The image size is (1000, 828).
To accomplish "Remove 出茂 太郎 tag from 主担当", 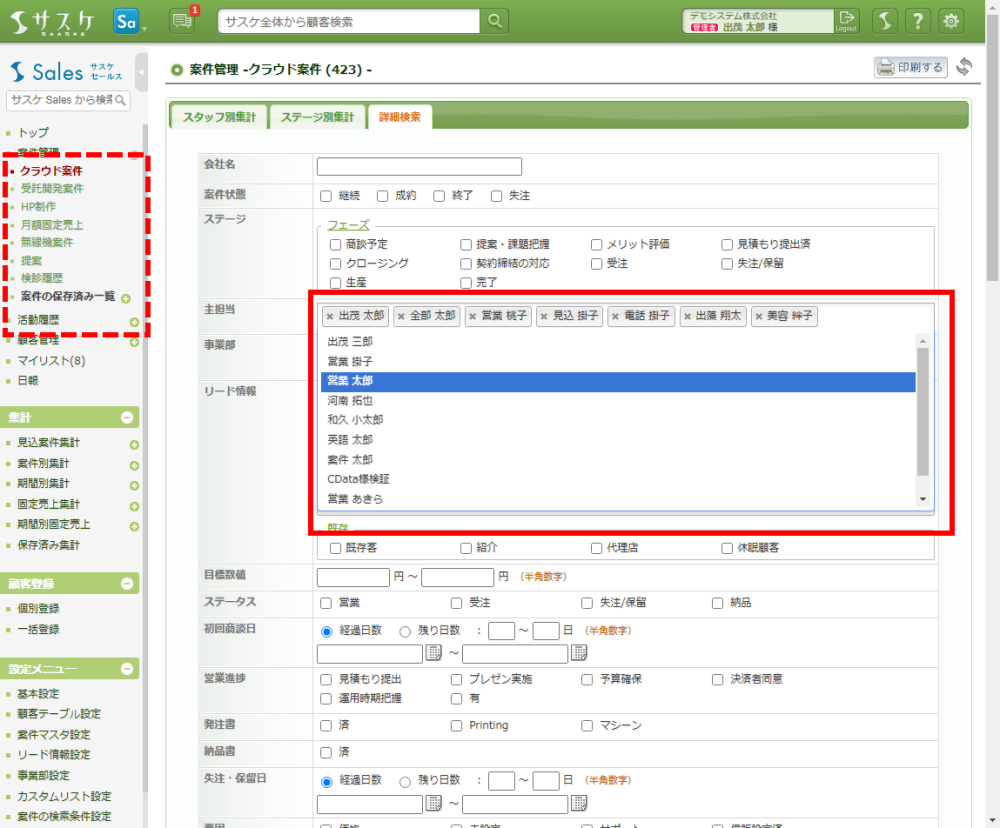I will pyautogui.click(x=330, y=317).
